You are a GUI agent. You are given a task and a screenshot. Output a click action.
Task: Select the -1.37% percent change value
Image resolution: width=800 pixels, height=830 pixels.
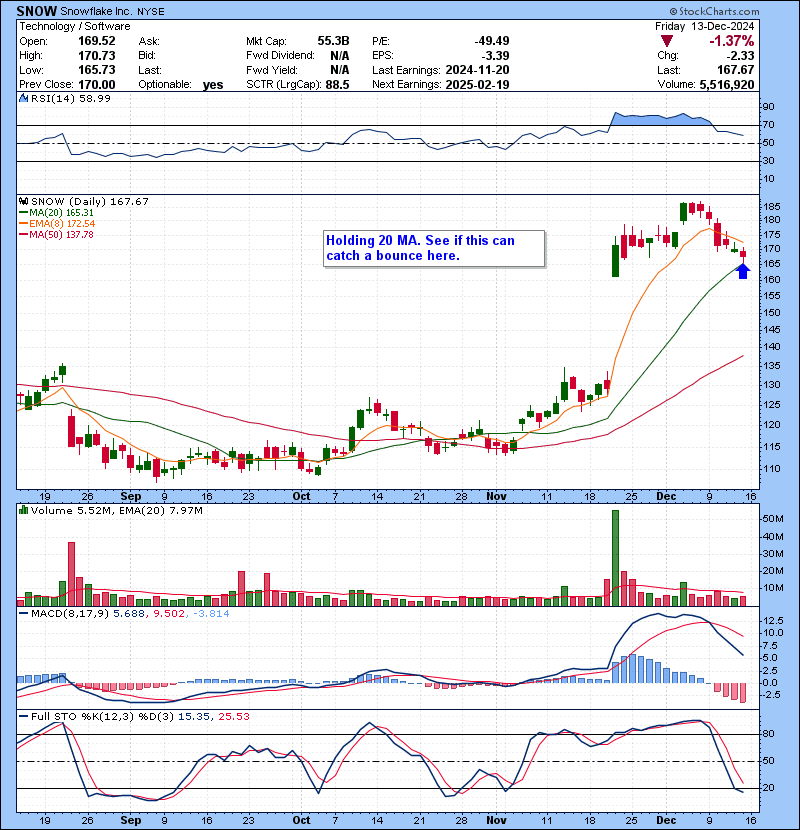[732, 41]
